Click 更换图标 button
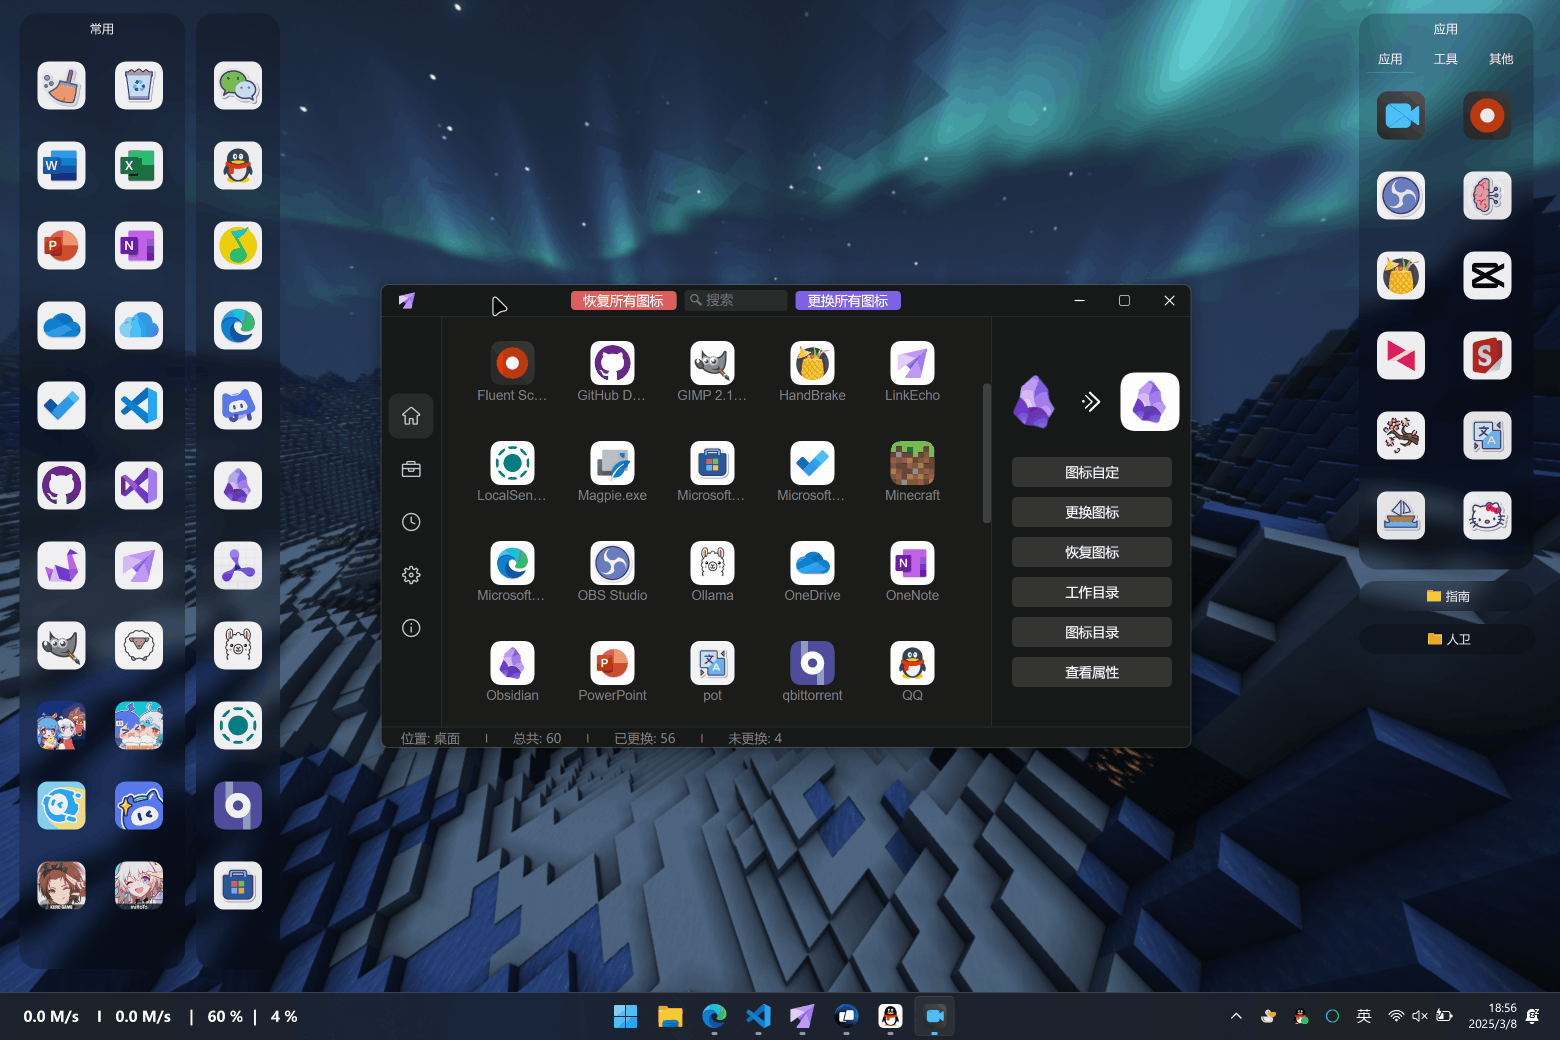 (x=1092, y=512)
